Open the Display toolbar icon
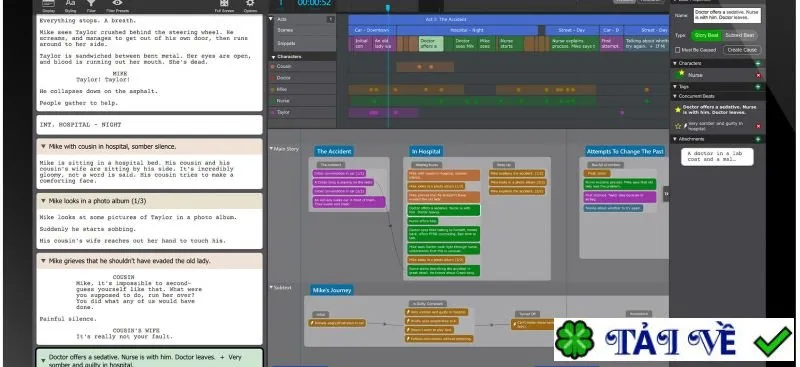 [49, 5]
